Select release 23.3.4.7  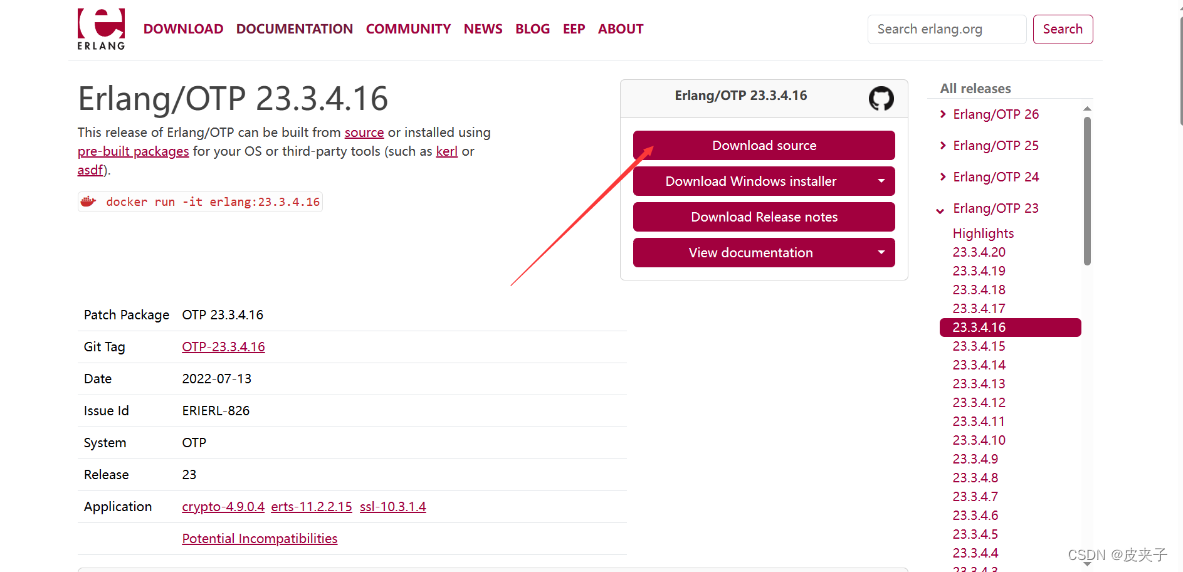click(x=976, y=497)
